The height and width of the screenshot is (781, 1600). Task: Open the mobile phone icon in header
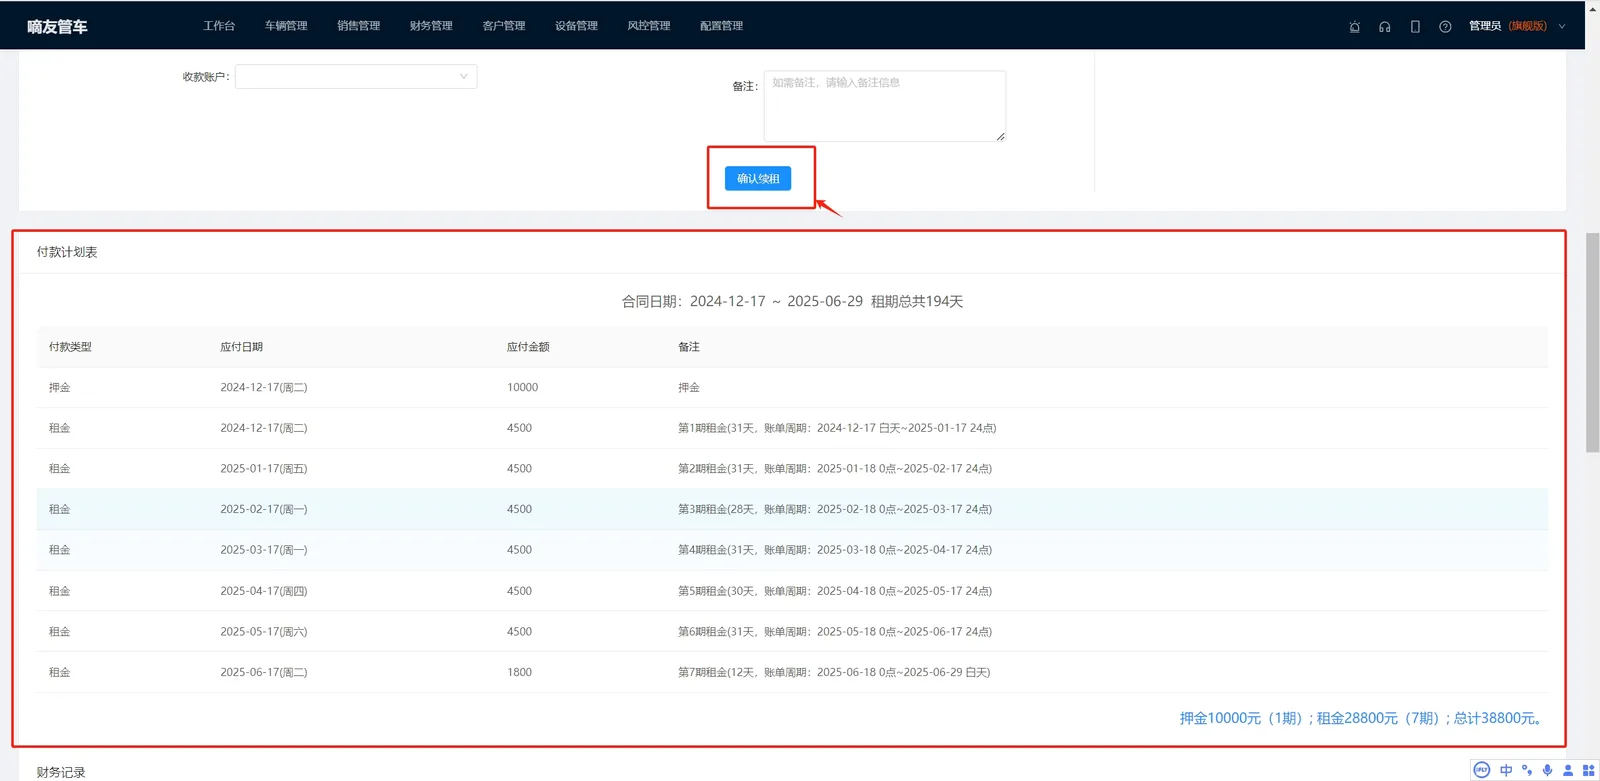(x=1415, y=27)
